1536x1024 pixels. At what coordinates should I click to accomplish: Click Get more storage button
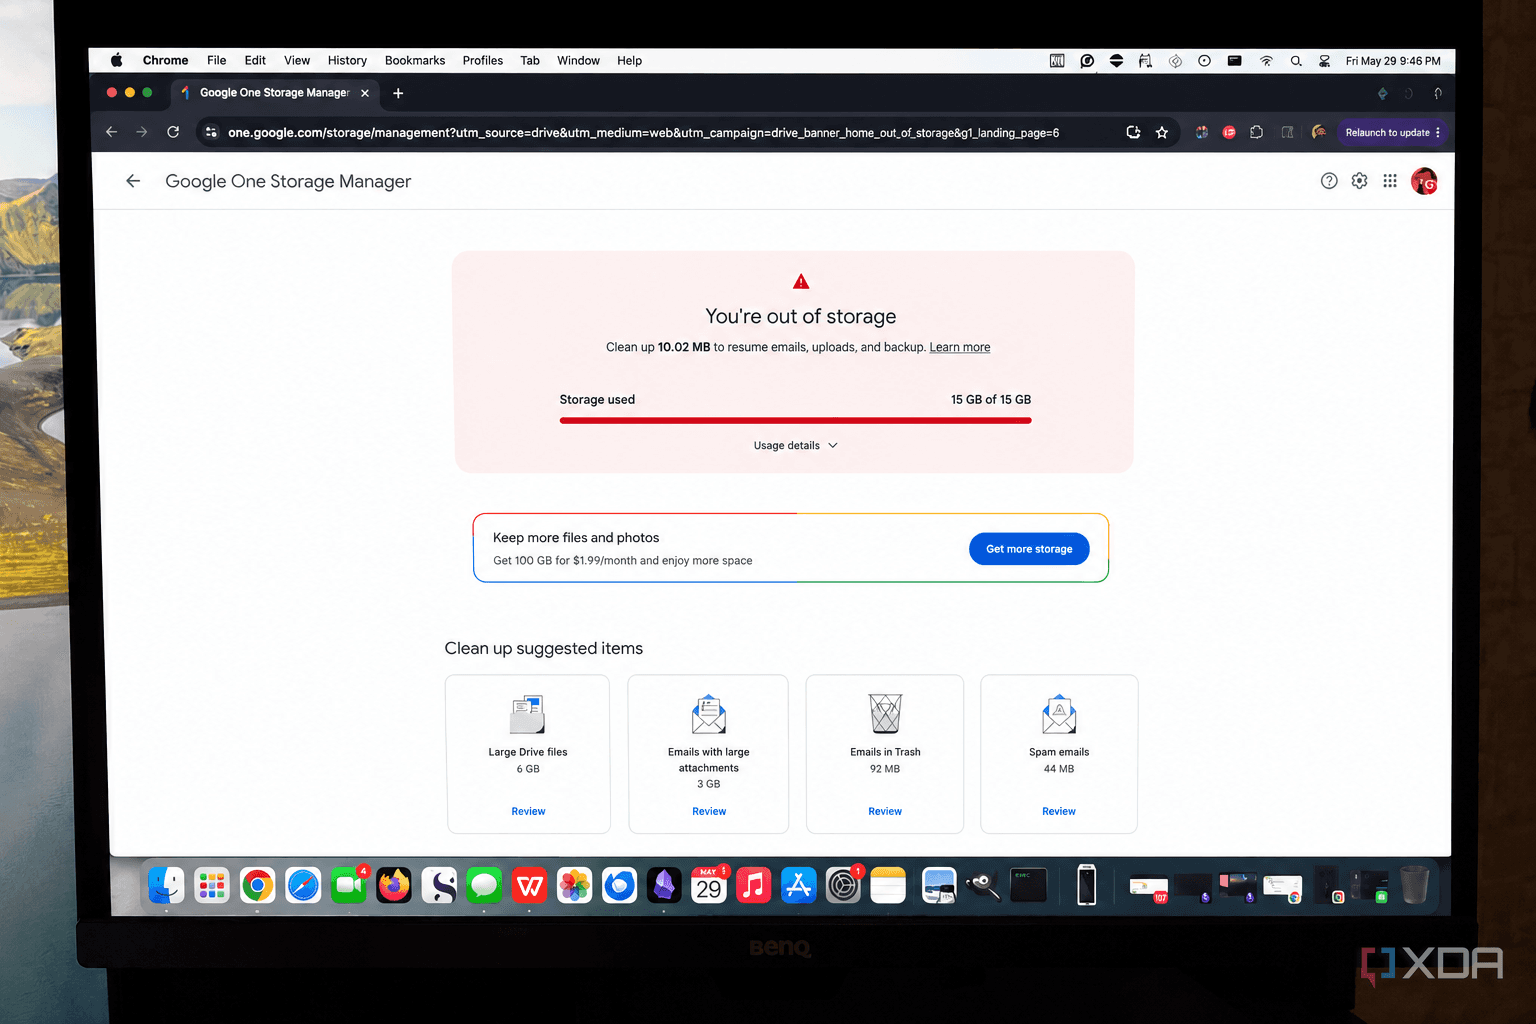[x=1029, y=549]
